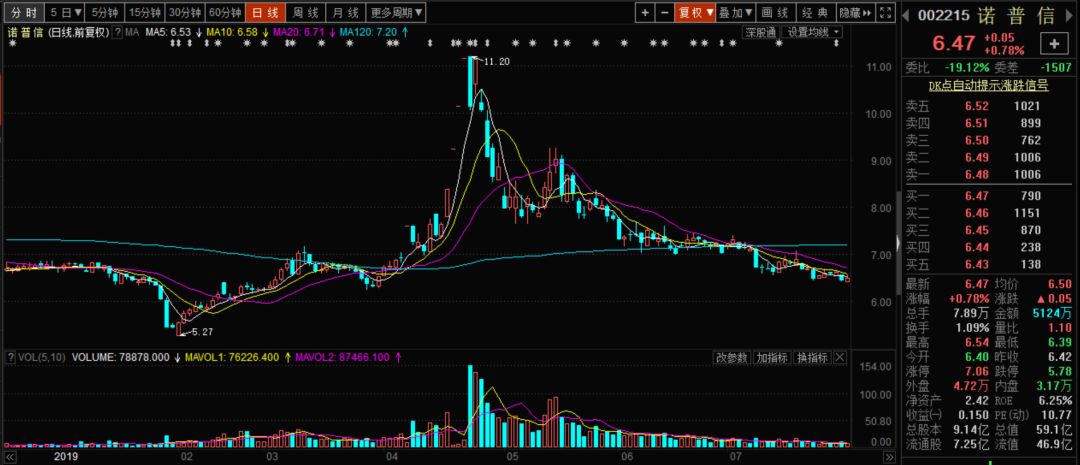
Task: Click 换指标 to change indicator
Action: pos(812,358)
